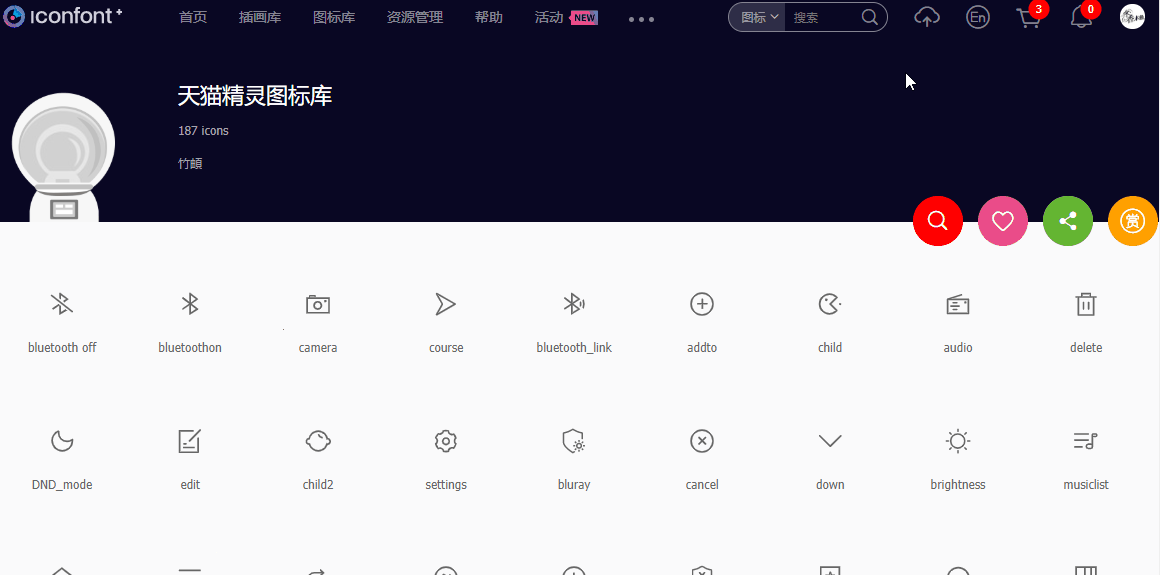The image size is (1160, 575).
Task: Open 资源管理 in the navigation
Action: (415, 17)
